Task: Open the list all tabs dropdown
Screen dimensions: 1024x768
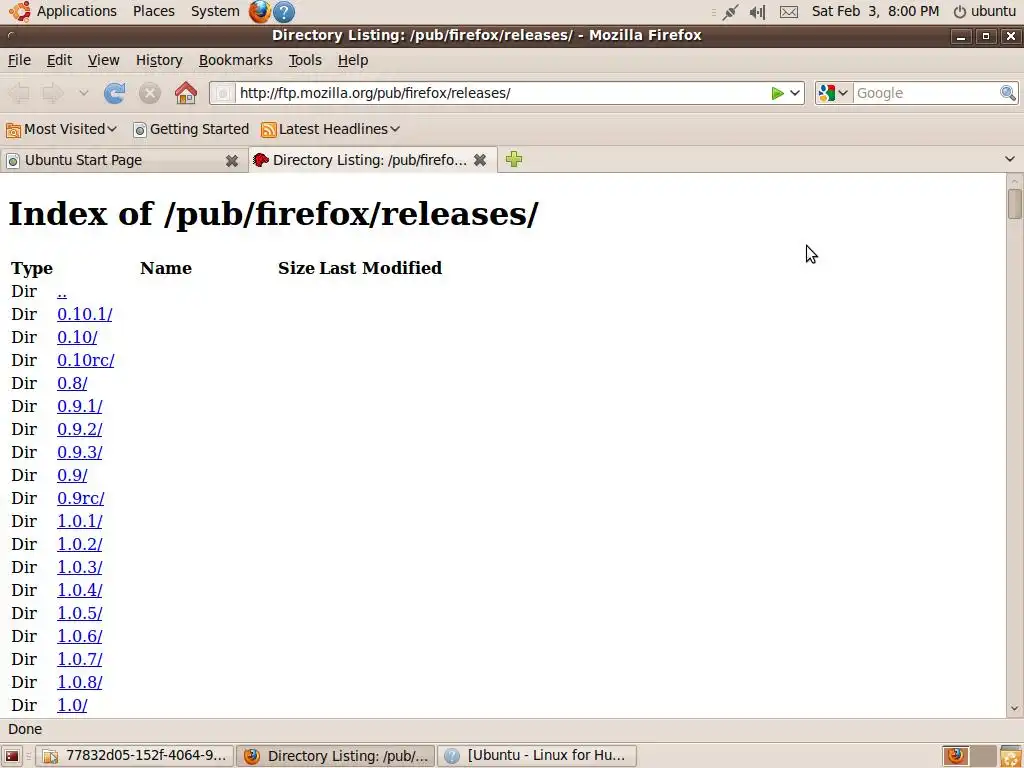Action: 1010,159
